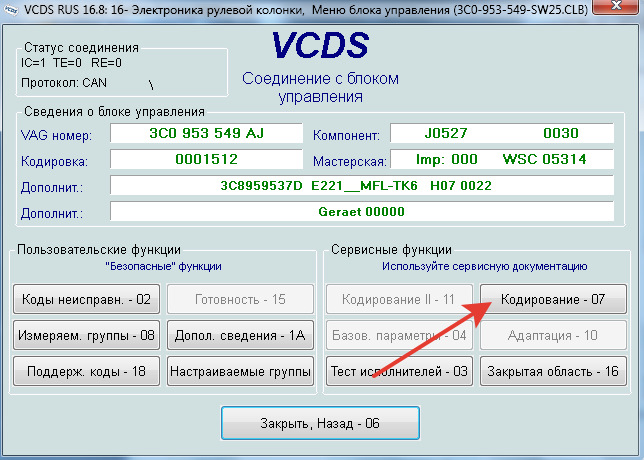The width and height of the screenshot is (644, 460).
Task: Open Кодирование - 07 function
Action: click(553, 299)
